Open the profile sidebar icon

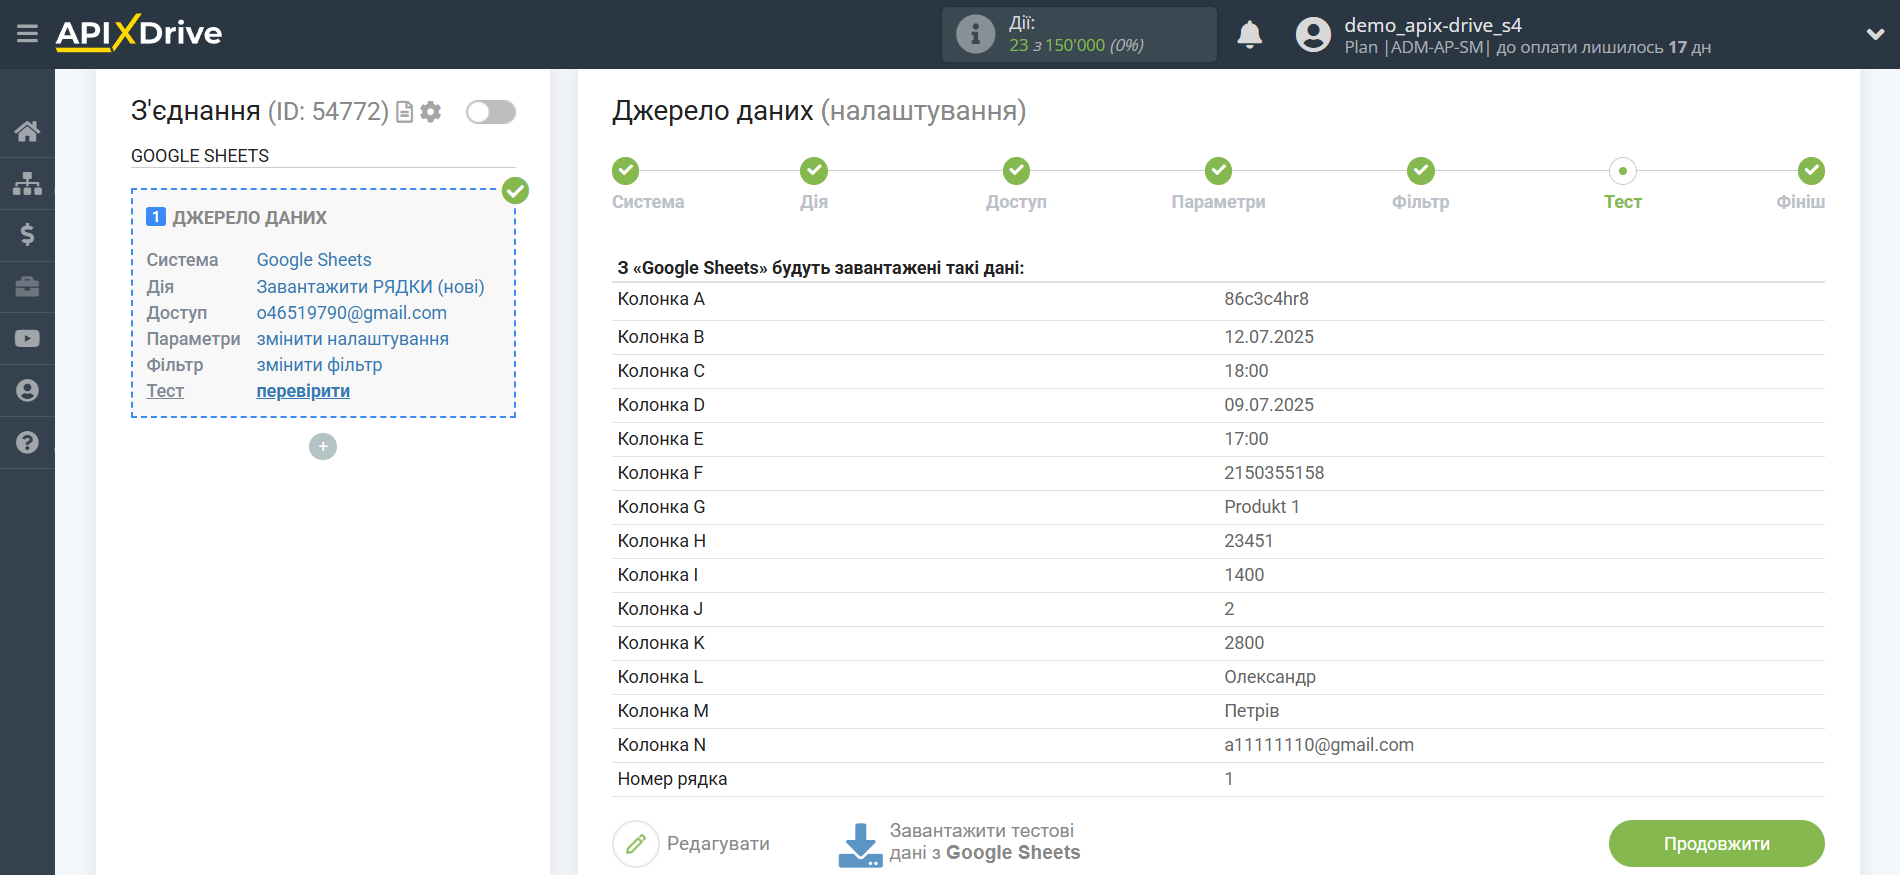click(27, 391)
